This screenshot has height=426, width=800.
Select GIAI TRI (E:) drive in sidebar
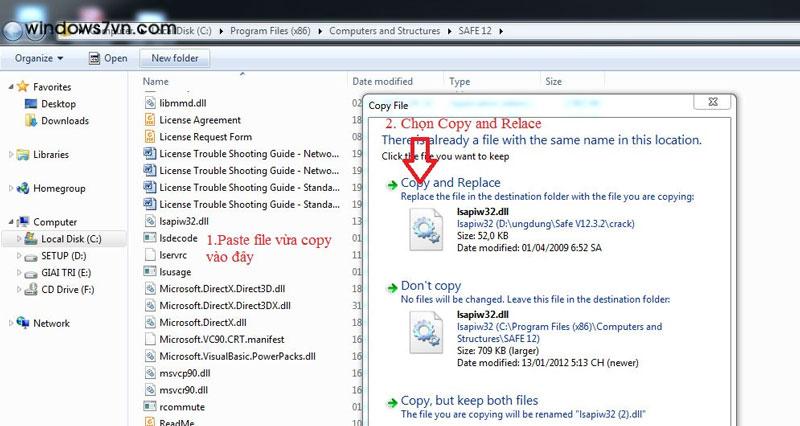(x=64, y=272)
